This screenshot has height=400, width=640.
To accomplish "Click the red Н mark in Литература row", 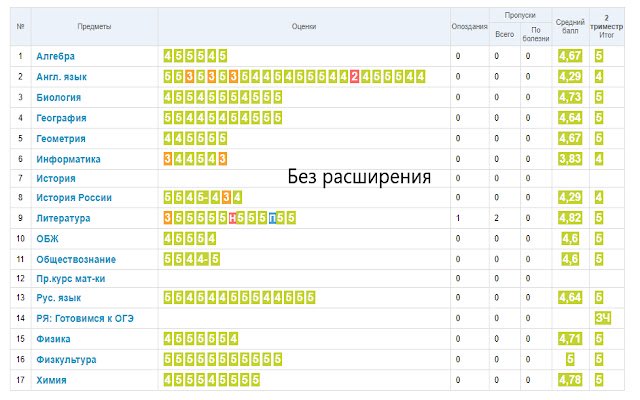I will [233, 218].
